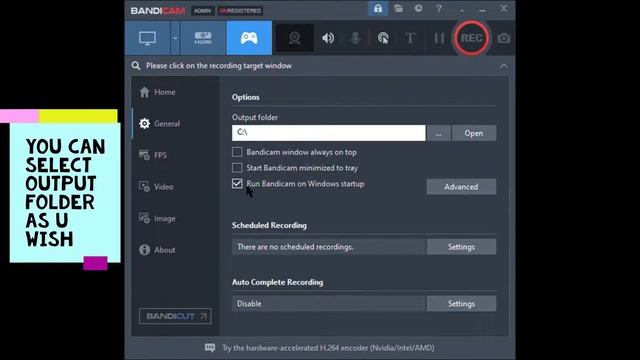Screen dimensions: 640x360
Task: Click hardware-accelerated H.264 encoder tip
Action: pyautogui.click(x=328, y=348)
